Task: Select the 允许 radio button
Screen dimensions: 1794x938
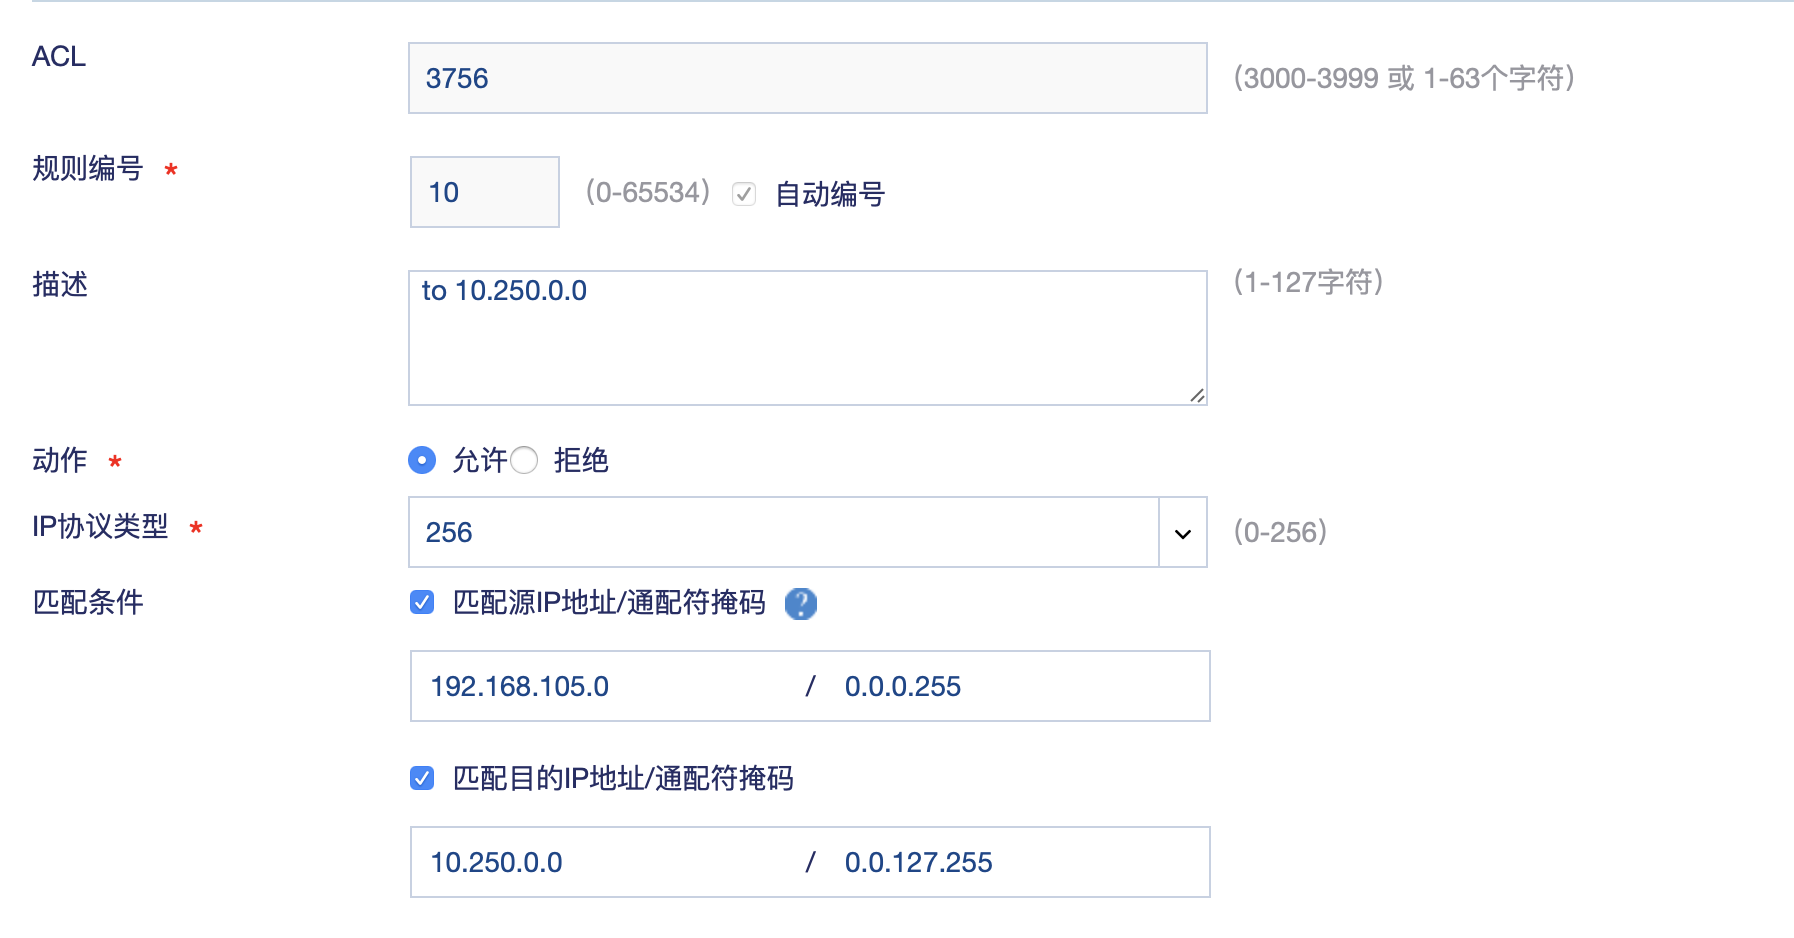Action: [x=422, y=460]
